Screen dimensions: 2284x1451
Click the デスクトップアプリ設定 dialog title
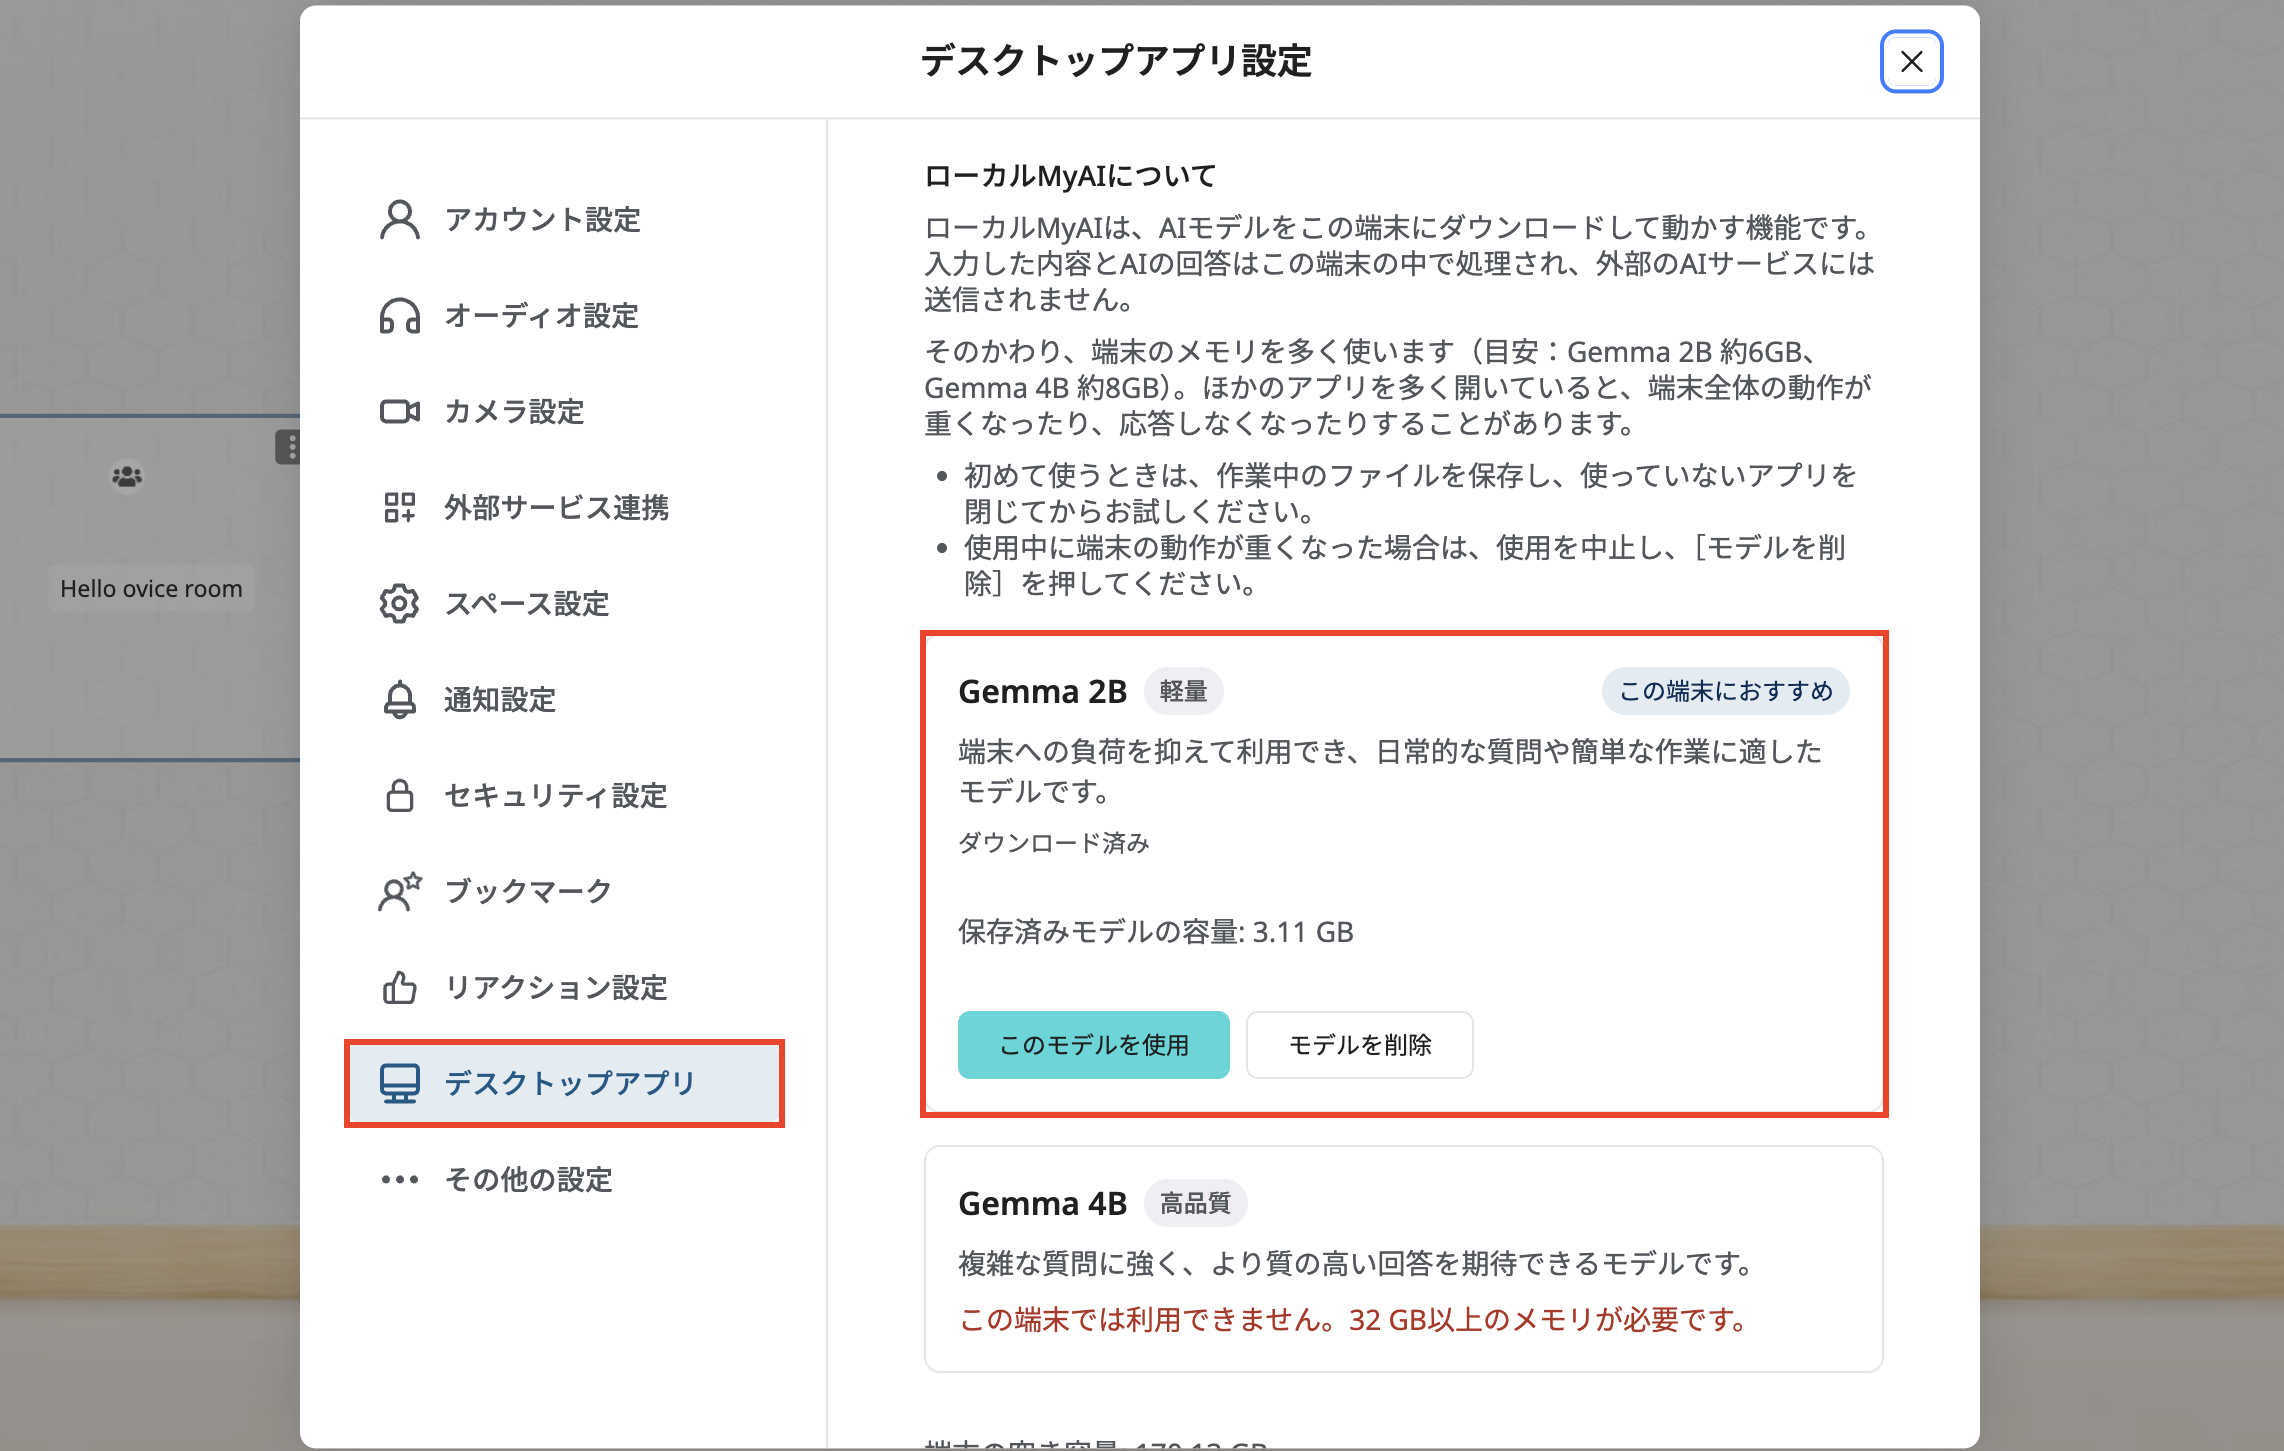pyautogui.click(x=1116, y=61)
